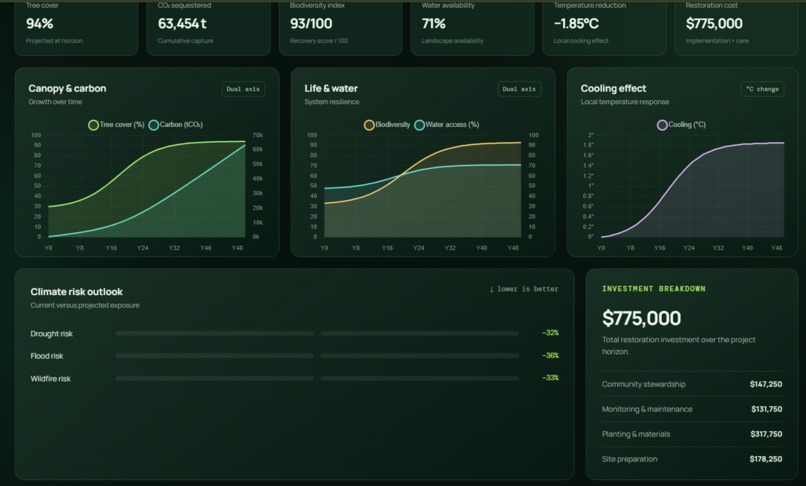
Task: Click the −33% wildfire risk change
Action: 550,377
